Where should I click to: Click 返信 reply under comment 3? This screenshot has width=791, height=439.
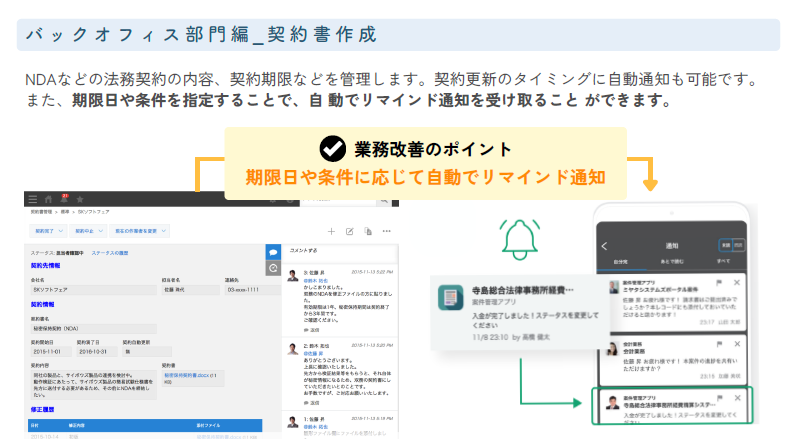click(312, 330)
